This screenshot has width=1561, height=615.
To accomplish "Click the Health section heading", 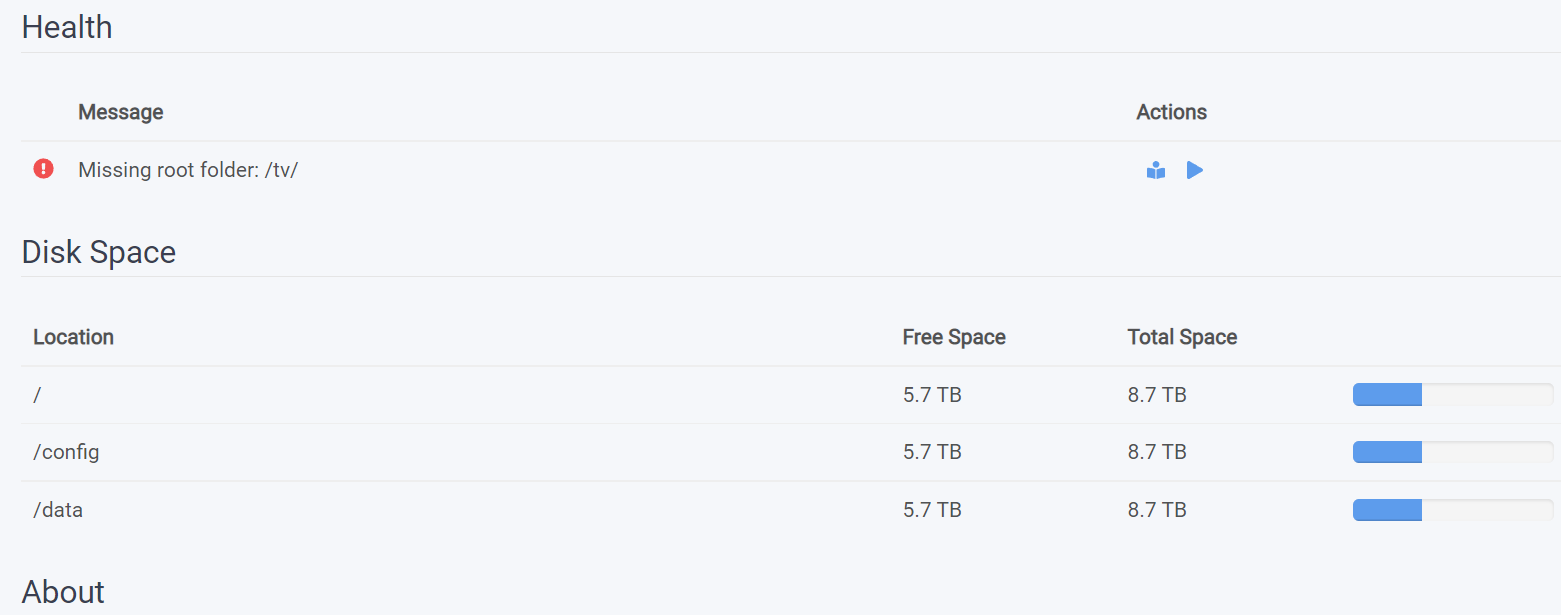I will tap(66, 27).
